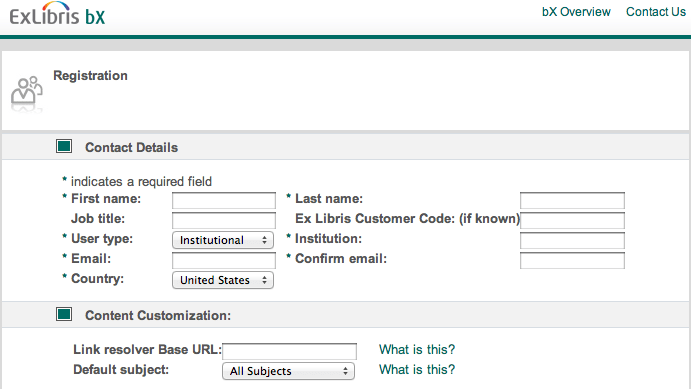
Task: Select the Job title input box
Action: point(224,220)
